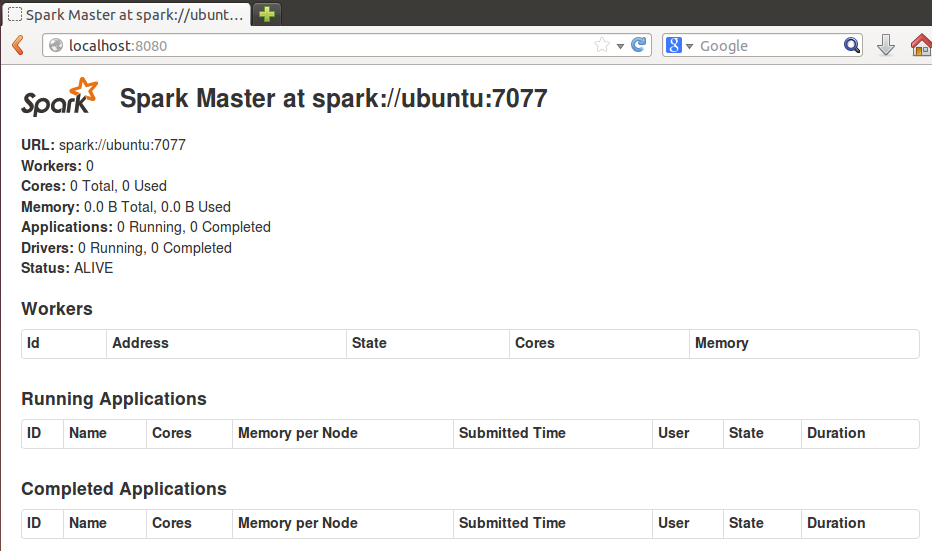Viewport: 932px width, 551px height.
Task: Click the Memory: 0.0 B Total line
Action: 126,207
